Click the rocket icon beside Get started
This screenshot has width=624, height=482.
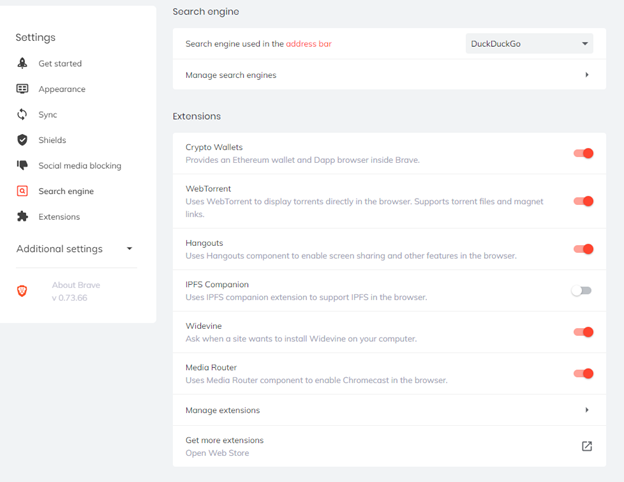click(22, 63)
